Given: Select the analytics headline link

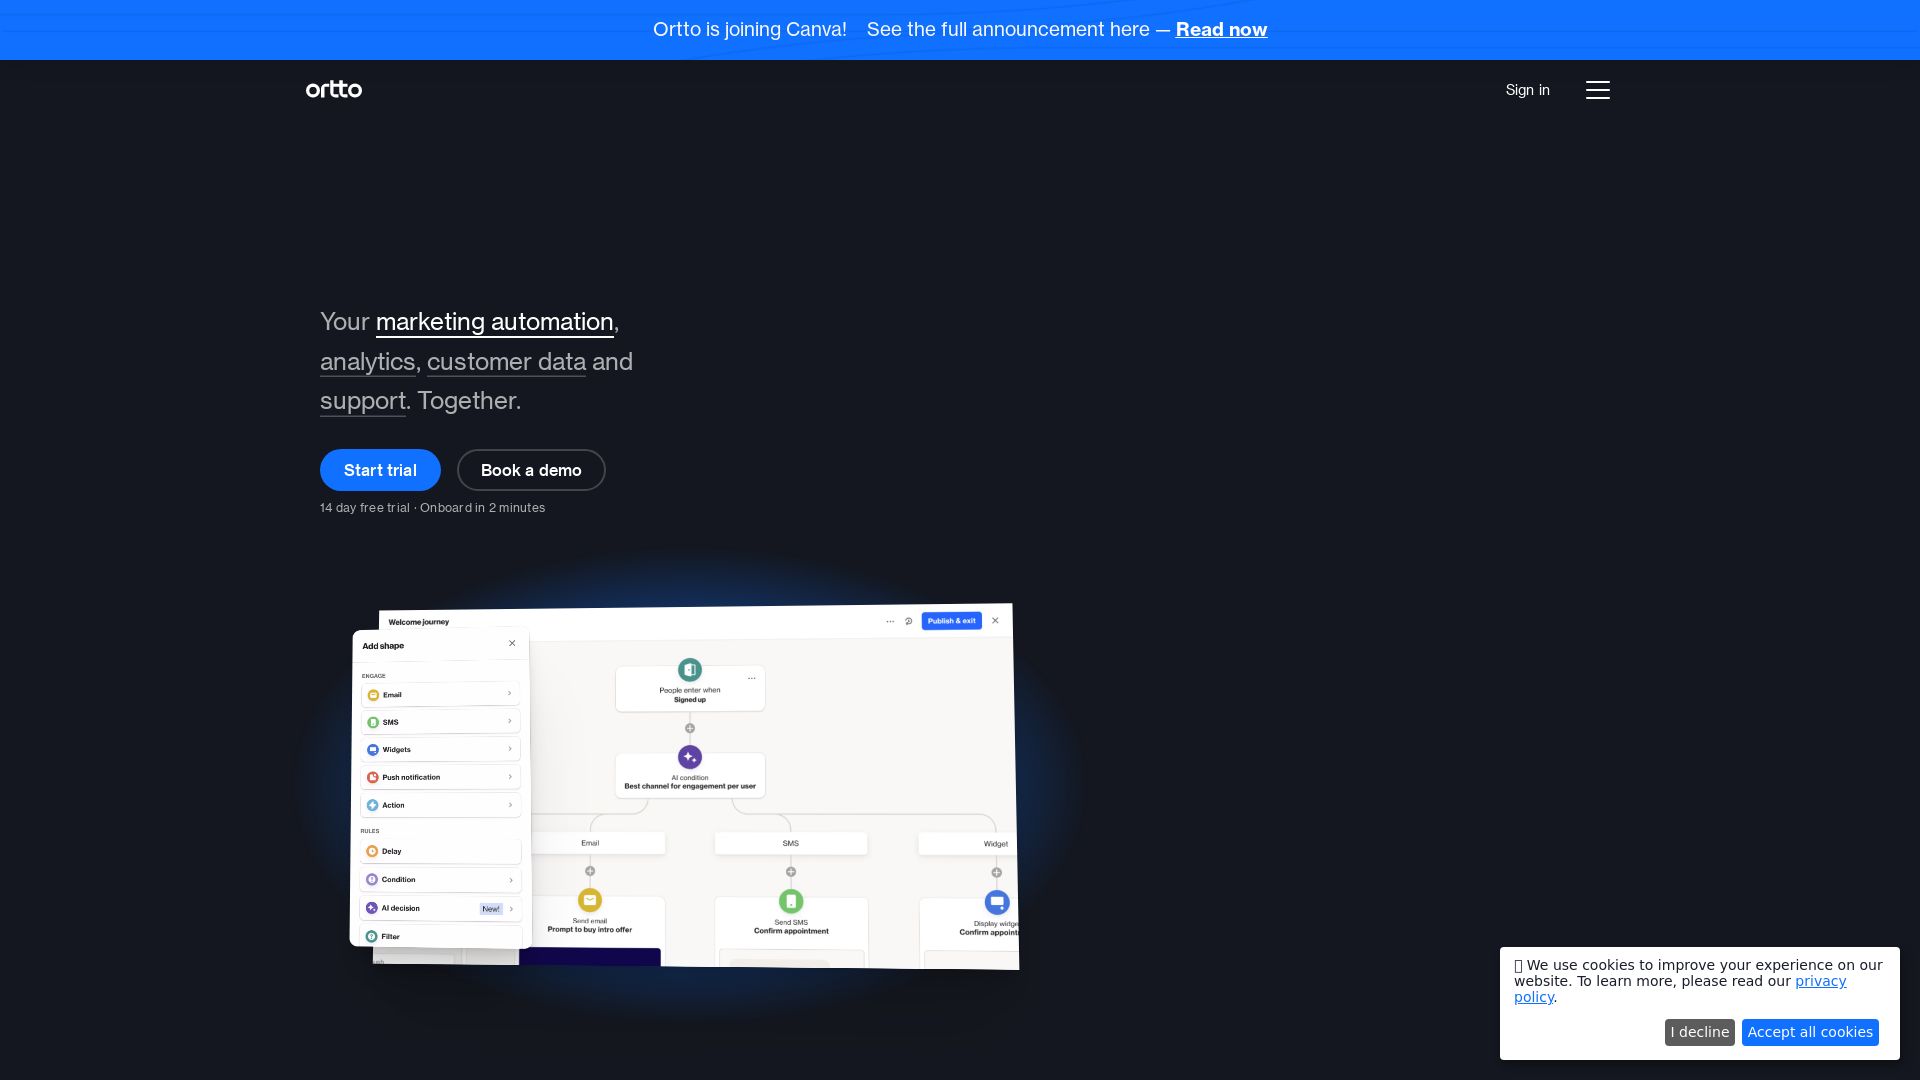Looking at the screenshot, I should 367,362.
